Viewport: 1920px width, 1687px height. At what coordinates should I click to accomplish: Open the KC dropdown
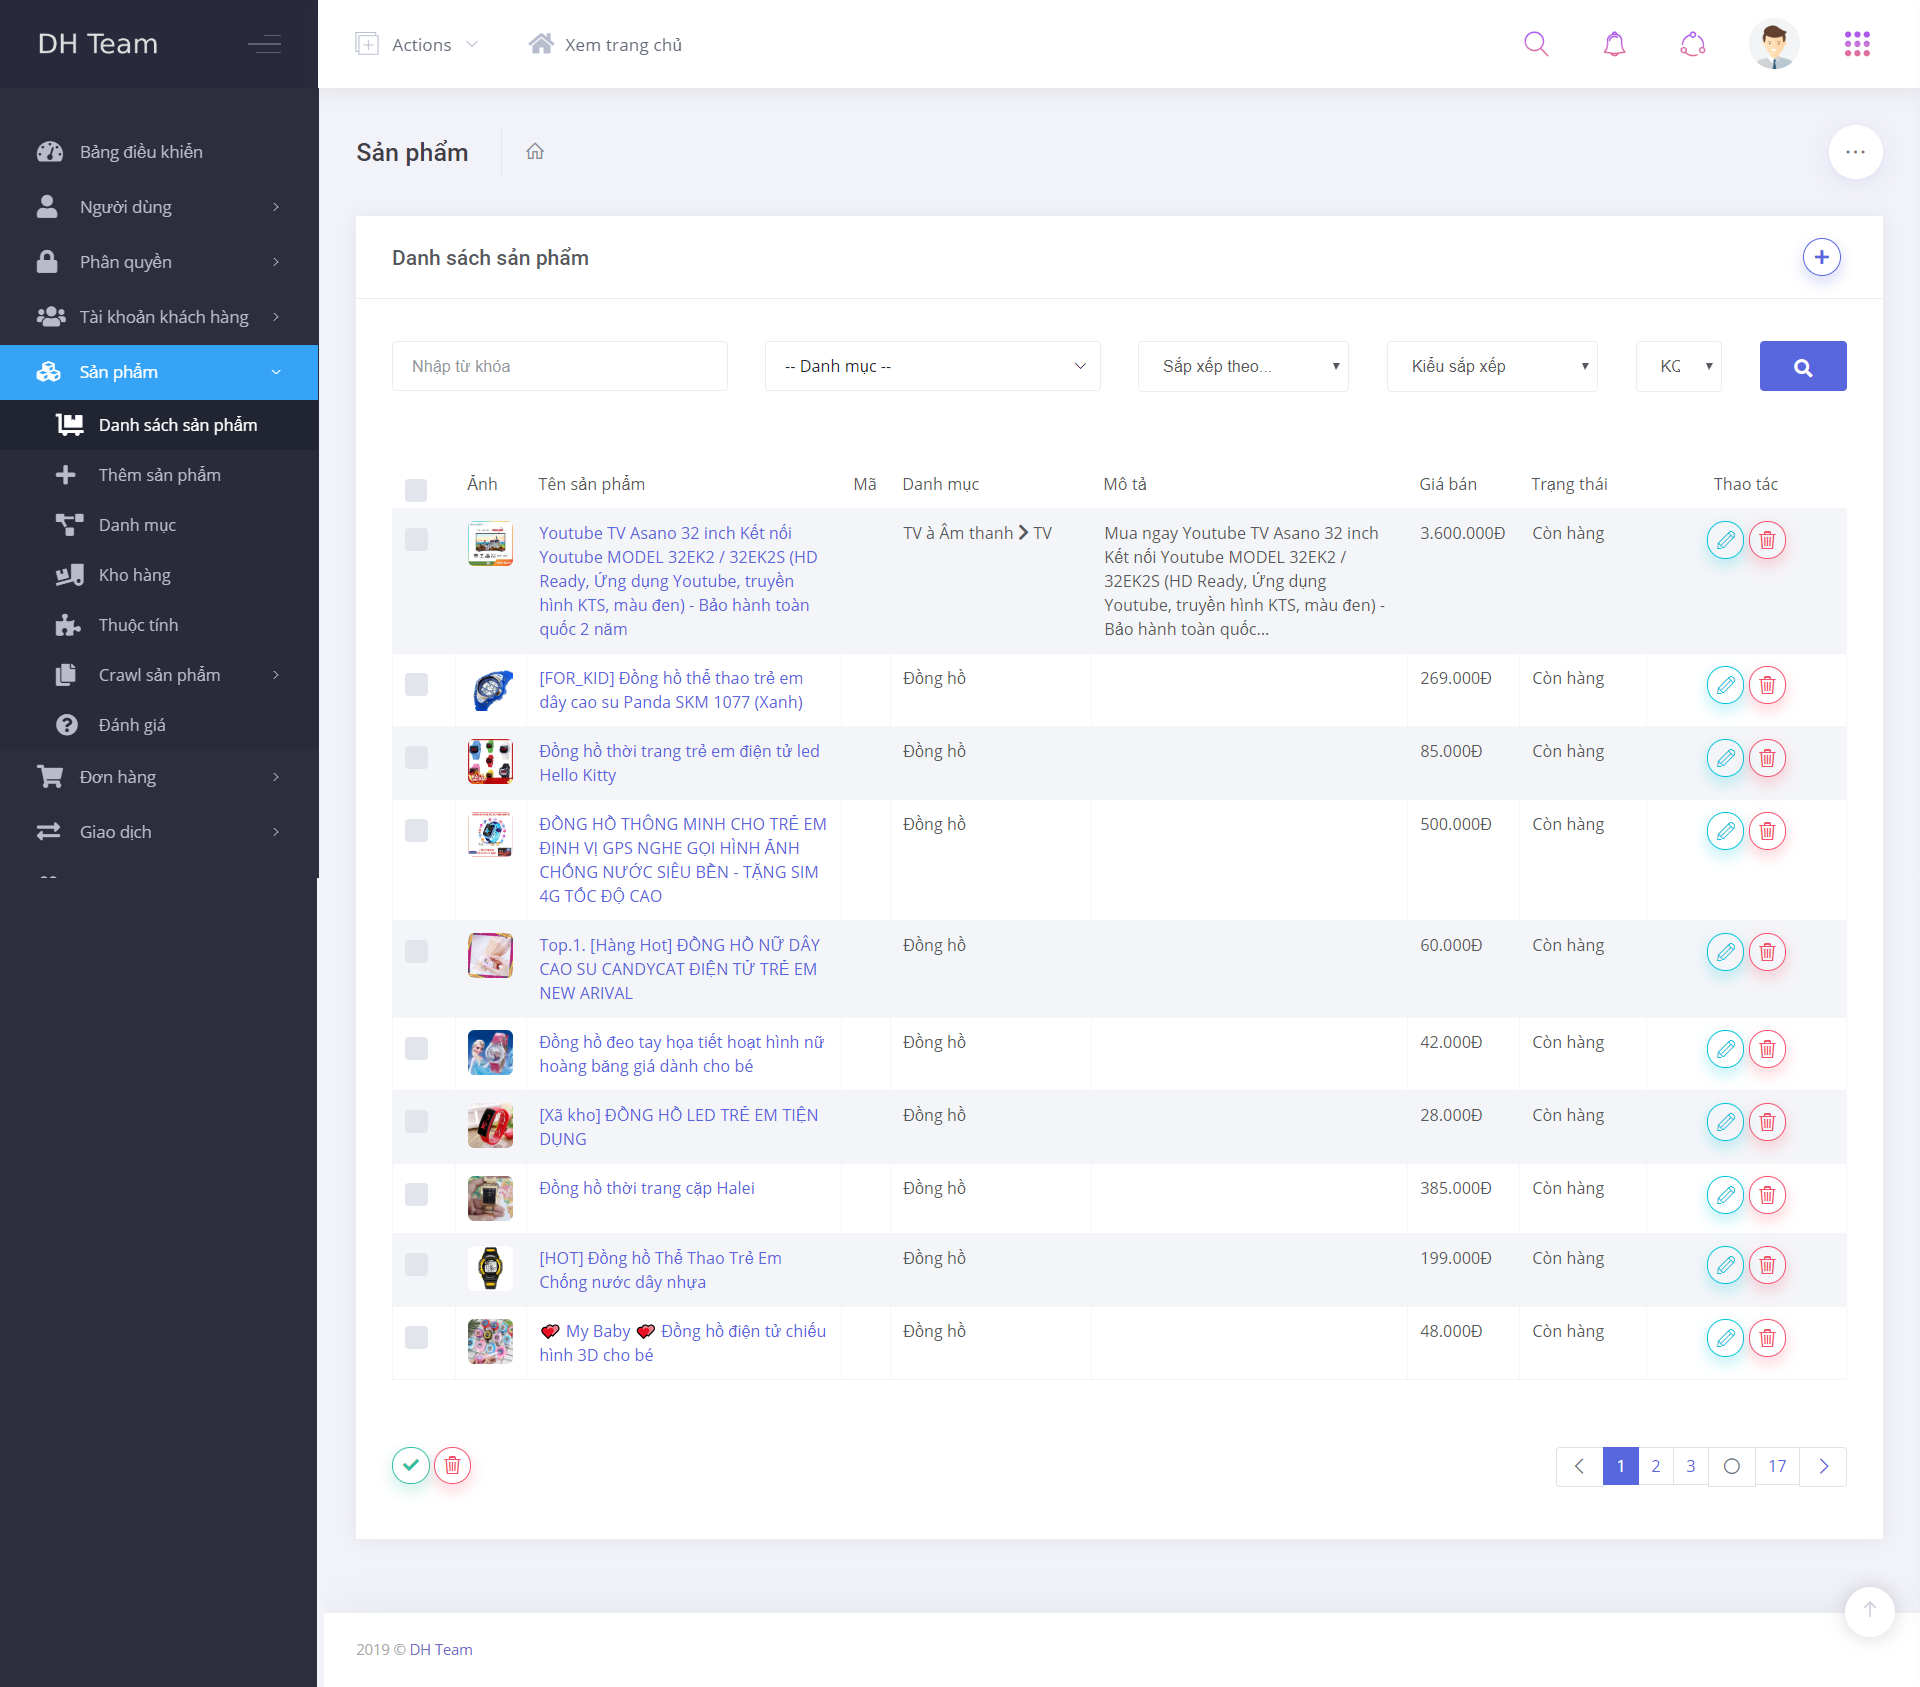click(1679, 366)
